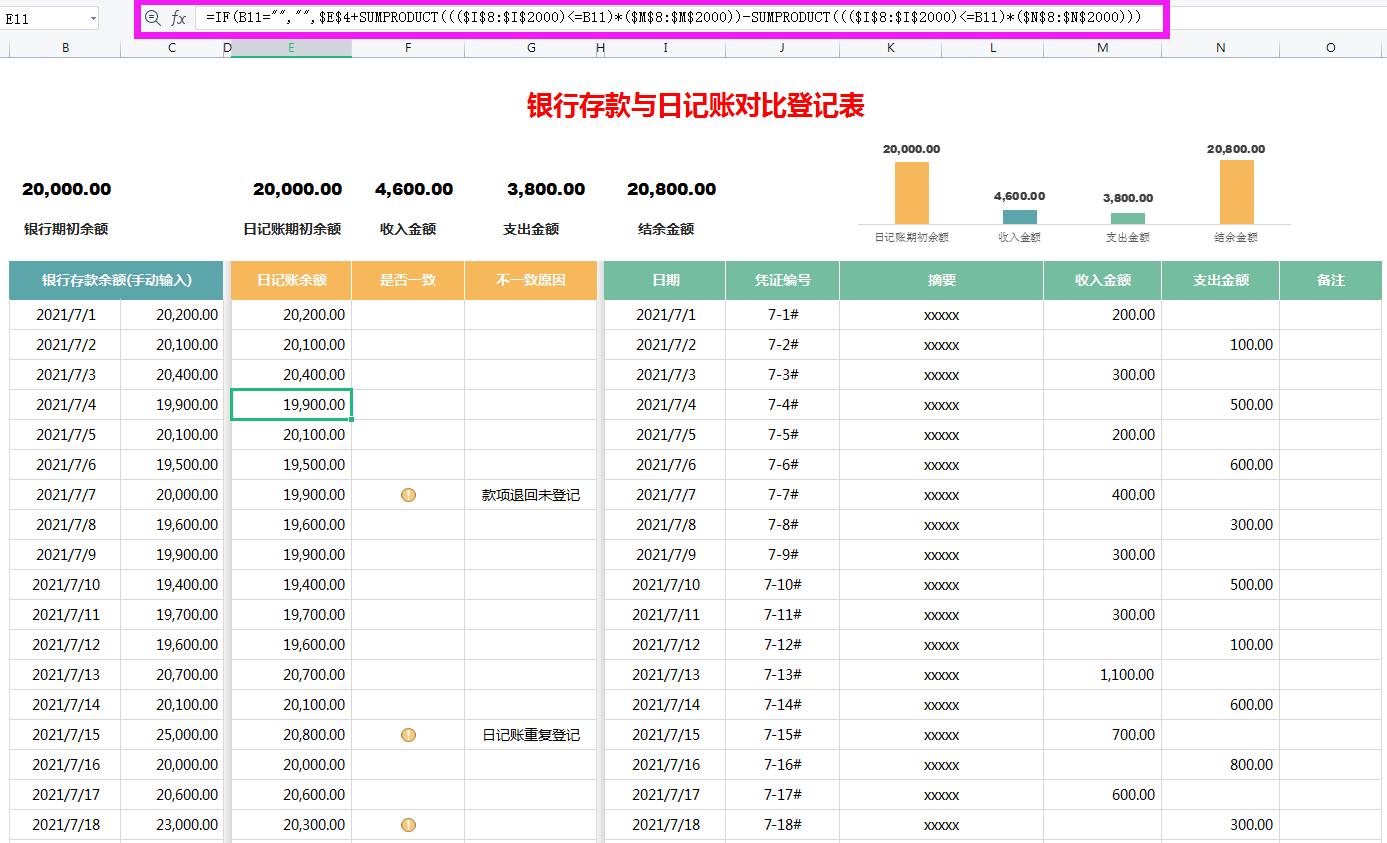Select the 银行期初余额 value 20,000.00
The width and height of the screenshot is (1387, 843).
pos(65,188)
